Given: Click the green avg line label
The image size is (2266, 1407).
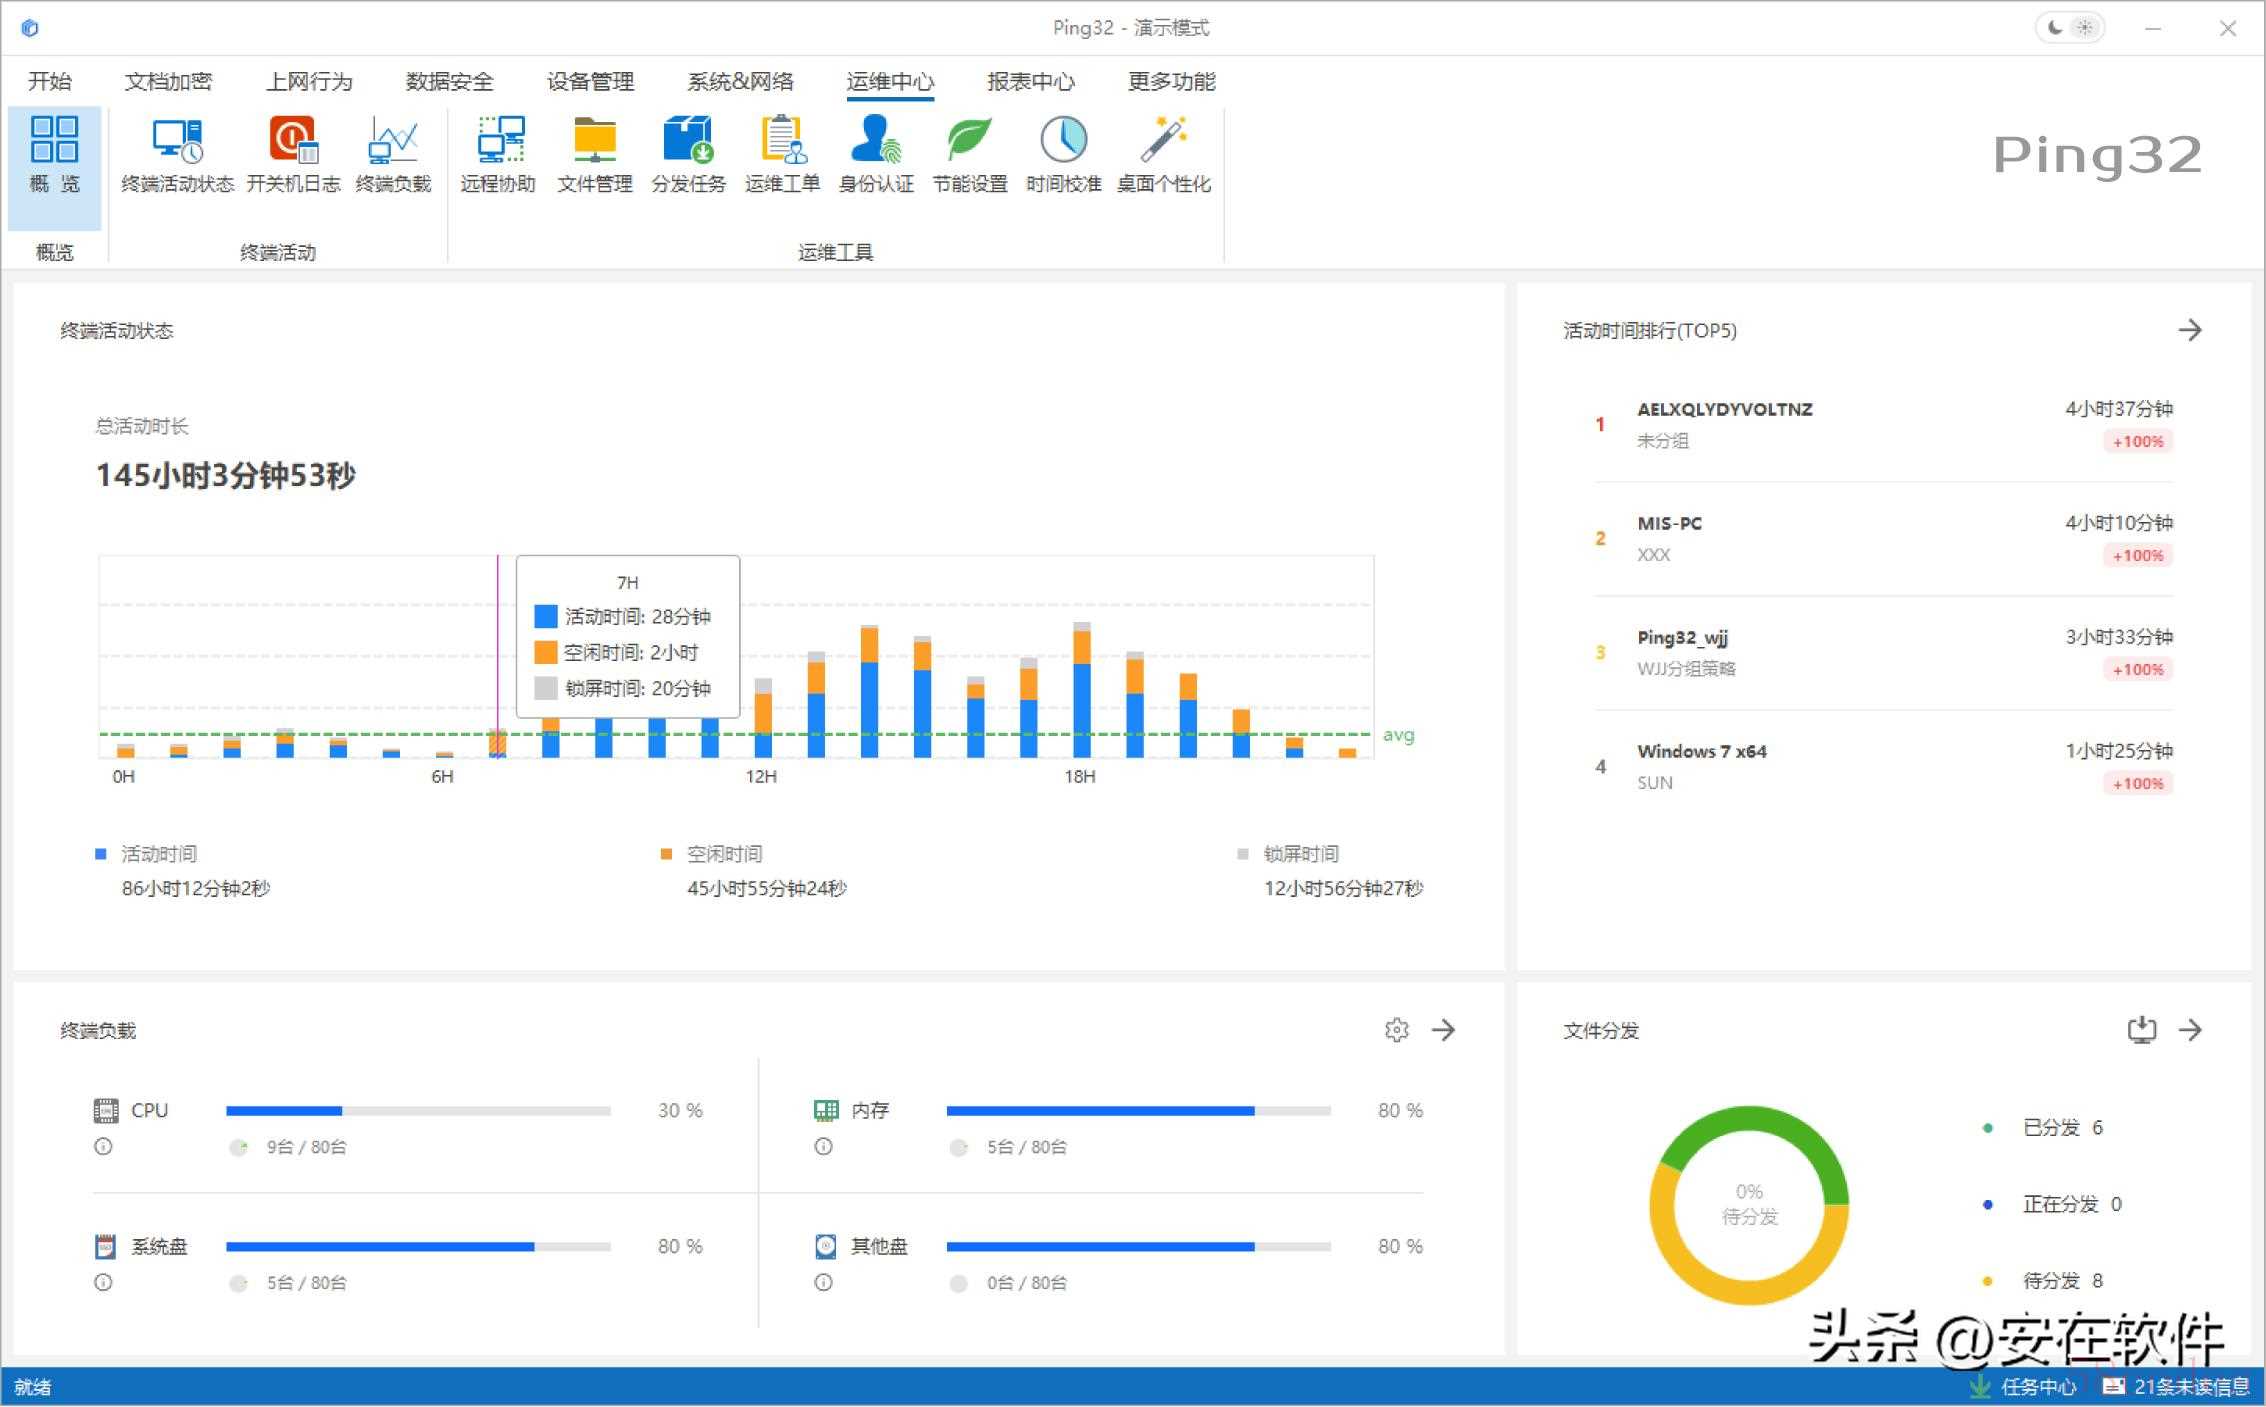Looking at the screenshot, I should tap(1398, 735).
